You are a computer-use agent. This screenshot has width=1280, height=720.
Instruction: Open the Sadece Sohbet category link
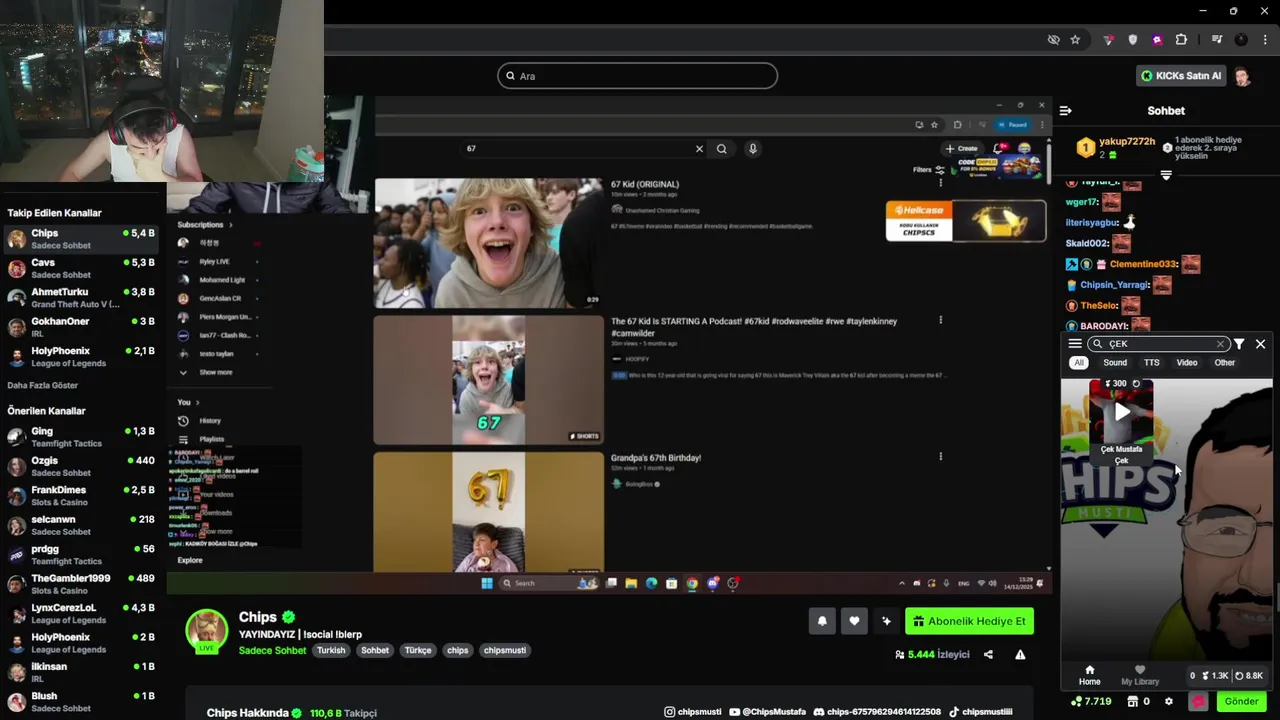point(272,650)
